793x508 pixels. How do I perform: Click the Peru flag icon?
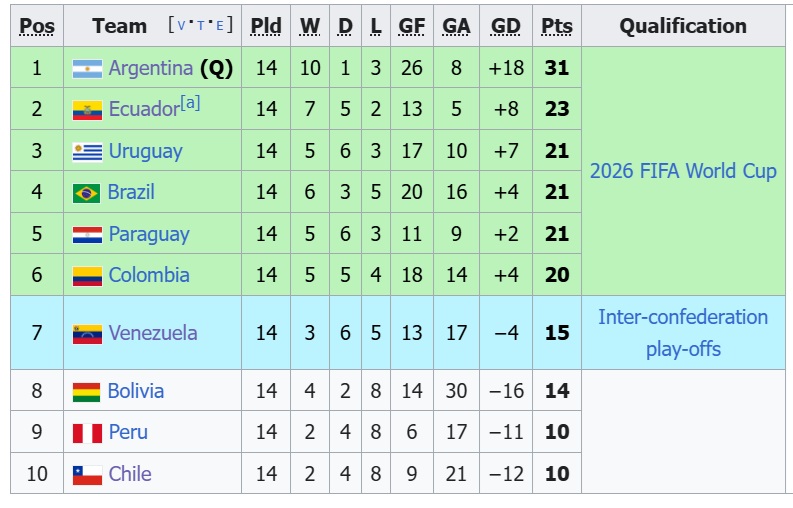(87, 433)
